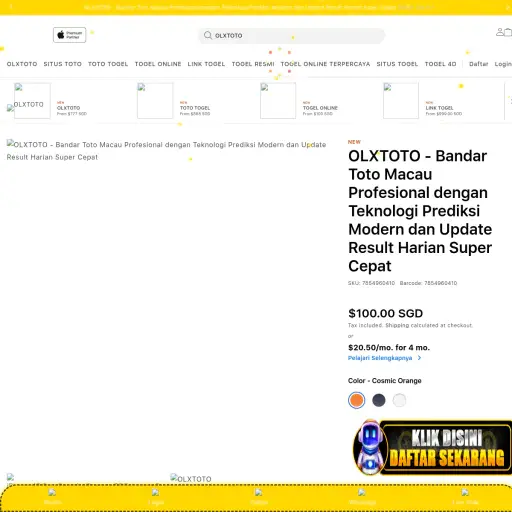Open the TOTO TOGEL product thumbnail

[x=155, y=101]
